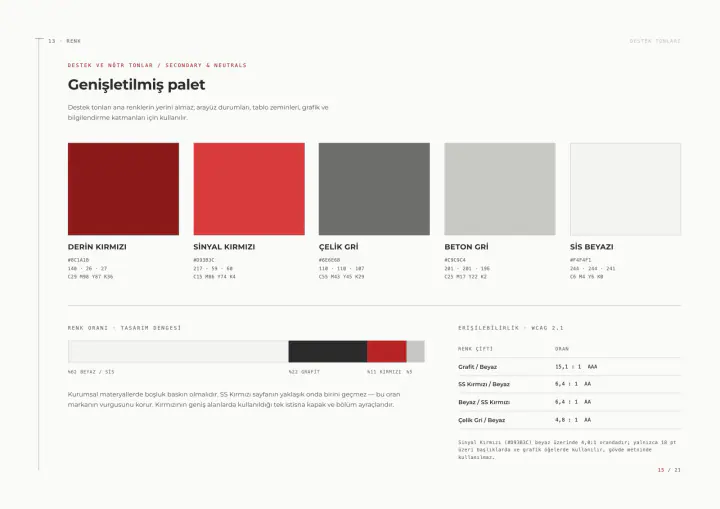Click the Çelik Gri dark gray swatch
The image size is (720, 509).
tap(374, 189)
